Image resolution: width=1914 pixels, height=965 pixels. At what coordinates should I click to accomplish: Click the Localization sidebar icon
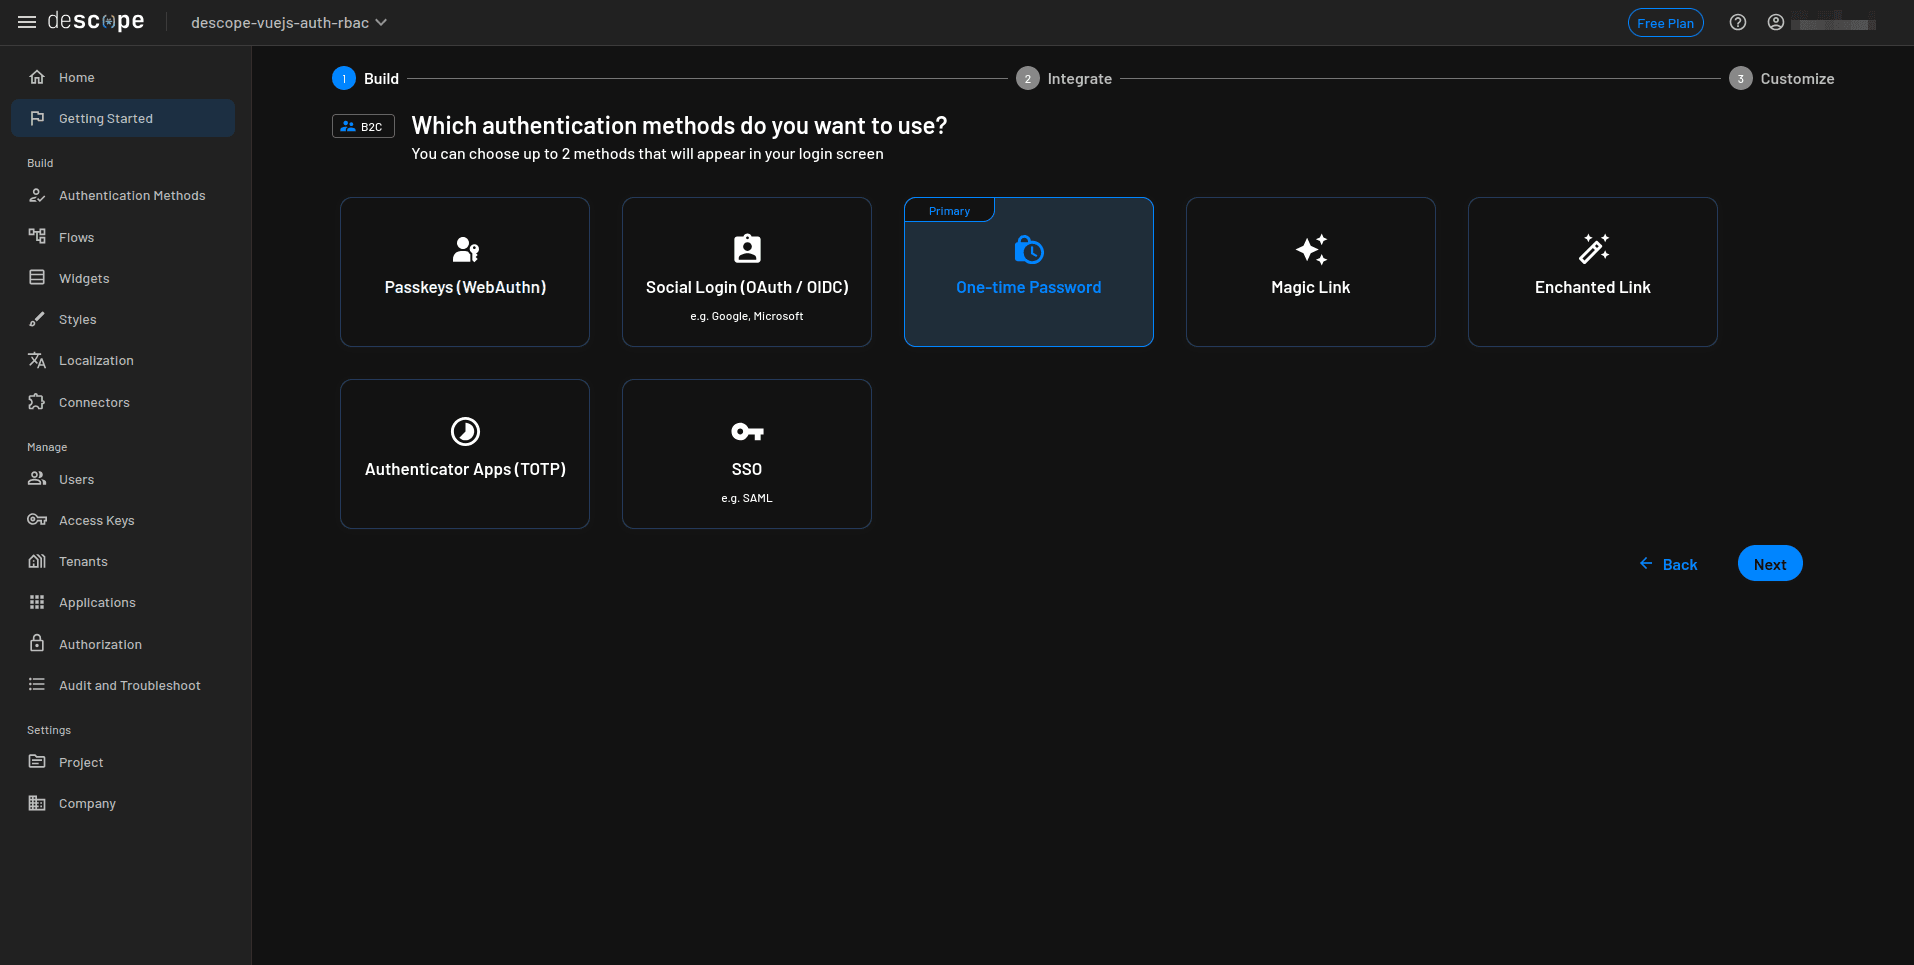point(36,360)
